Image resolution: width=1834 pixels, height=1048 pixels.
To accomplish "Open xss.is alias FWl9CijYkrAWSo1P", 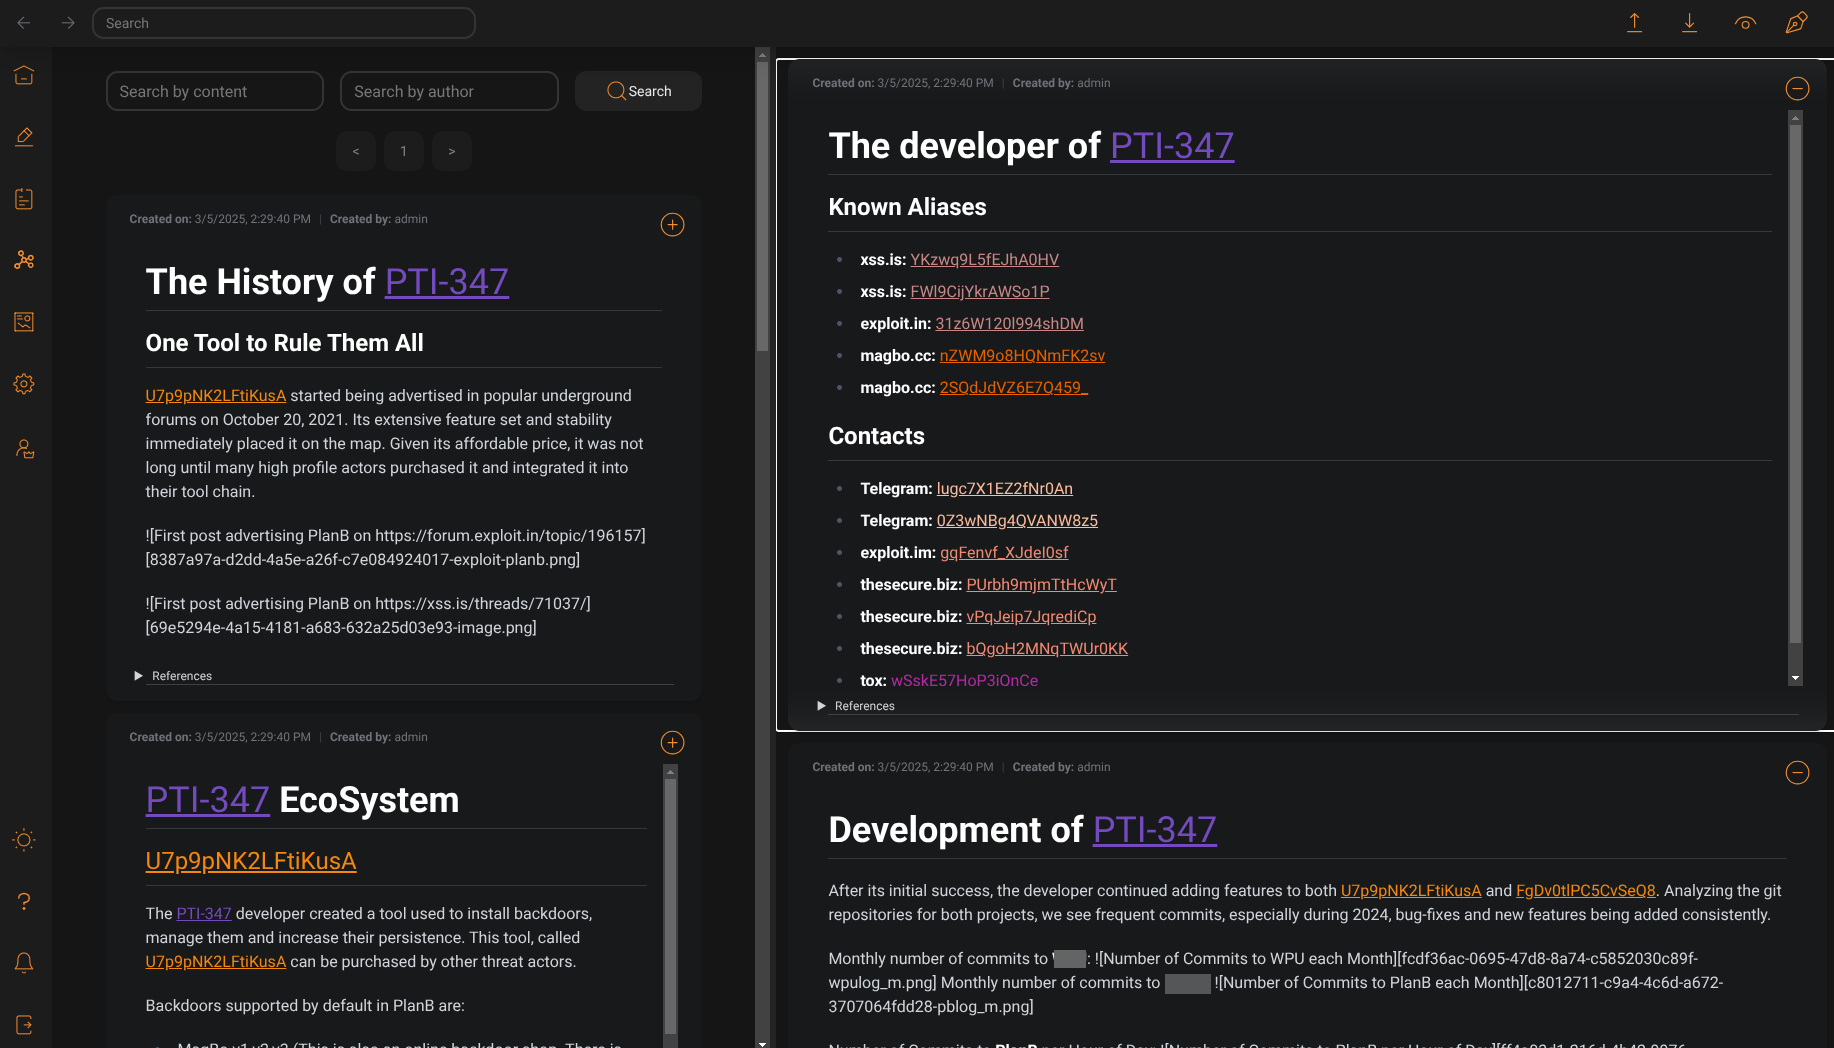I will pyautogui.click(x=980, y=292).
